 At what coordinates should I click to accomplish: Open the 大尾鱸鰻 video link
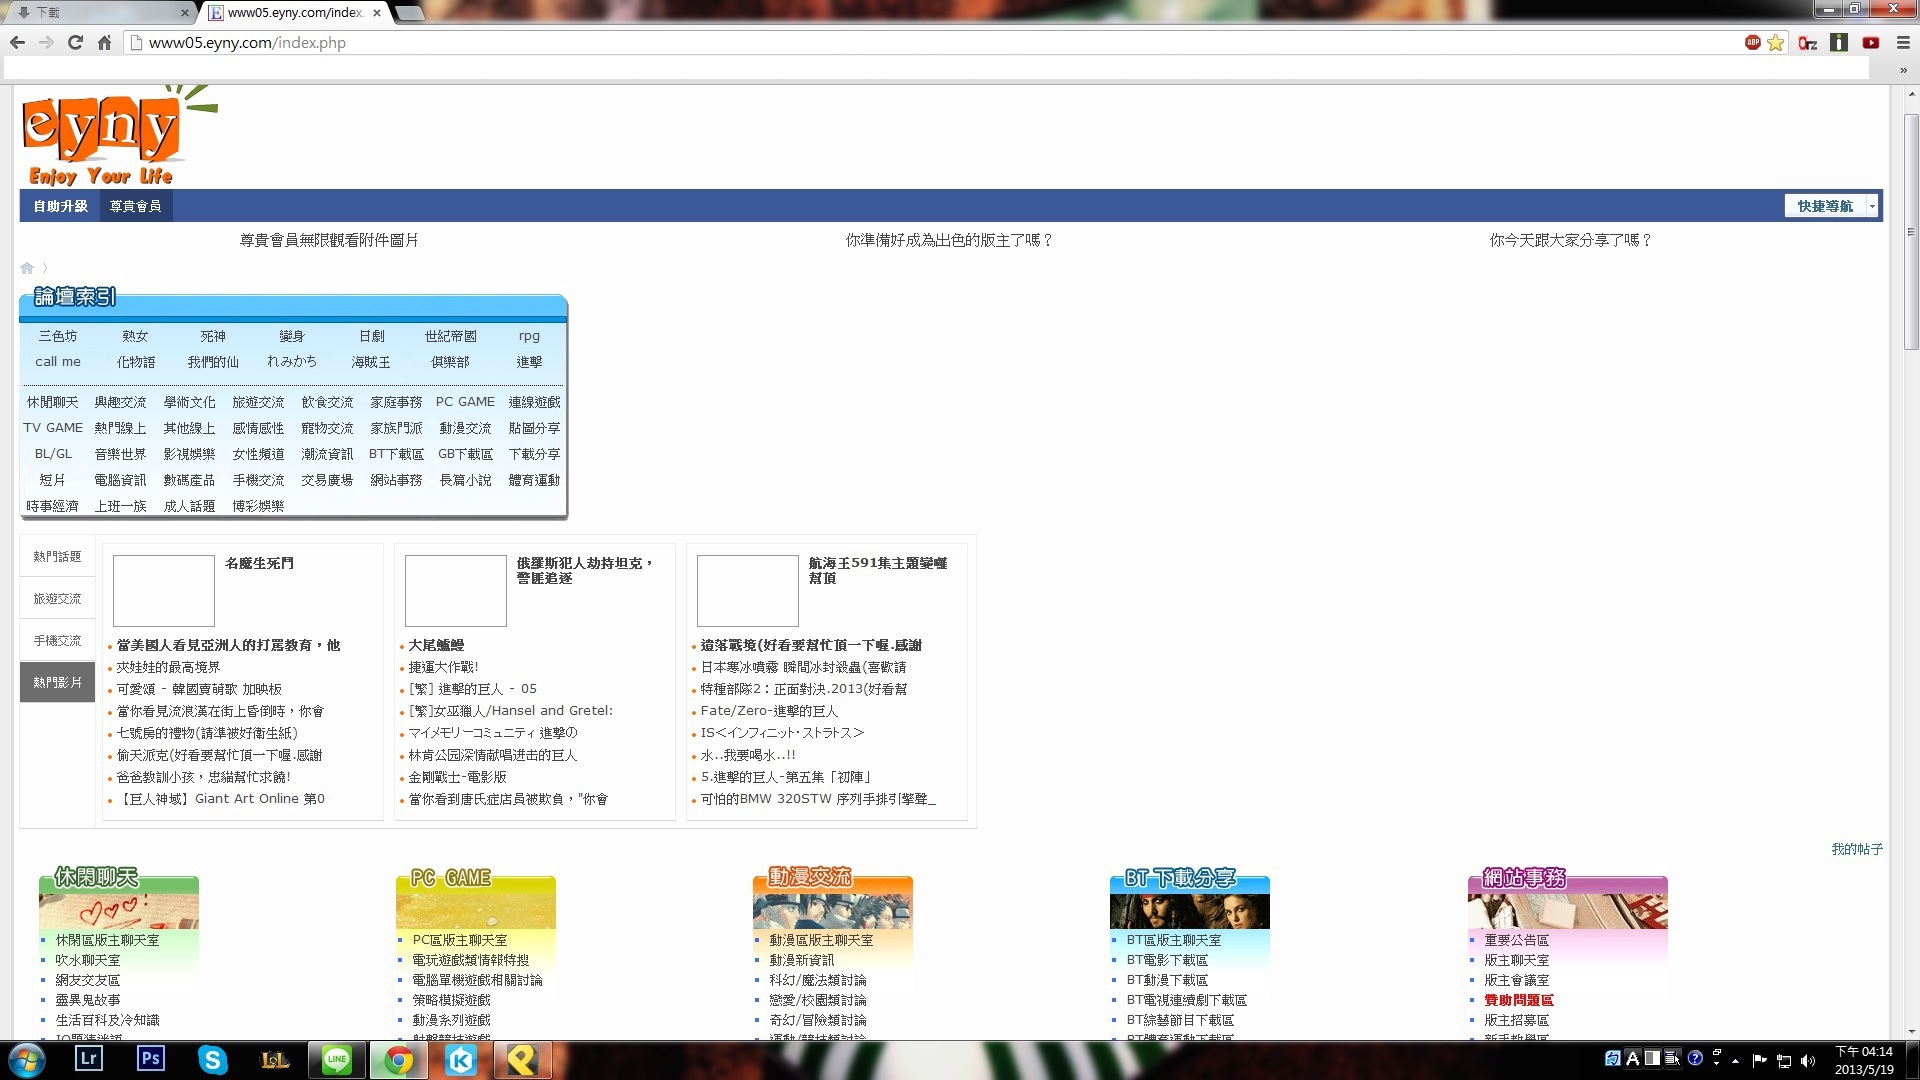[436, 645]
